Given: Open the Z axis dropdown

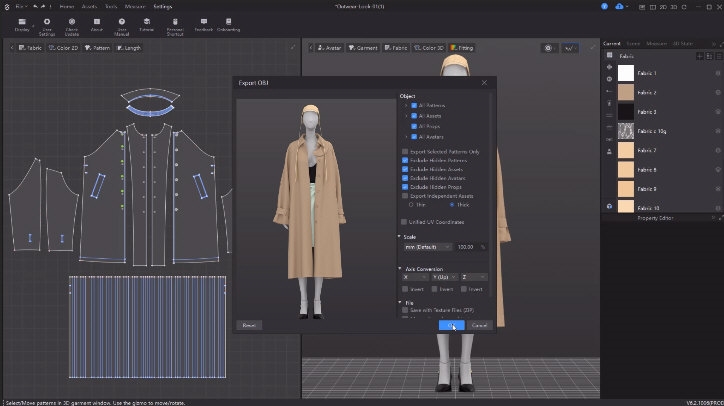Looking at the screenshot, I should point(473,277).
